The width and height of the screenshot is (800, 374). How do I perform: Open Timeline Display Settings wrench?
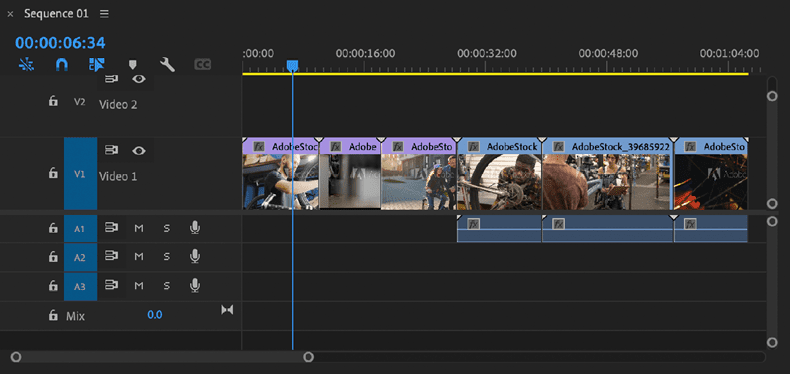pyautogui.click(x=167, y=64)
